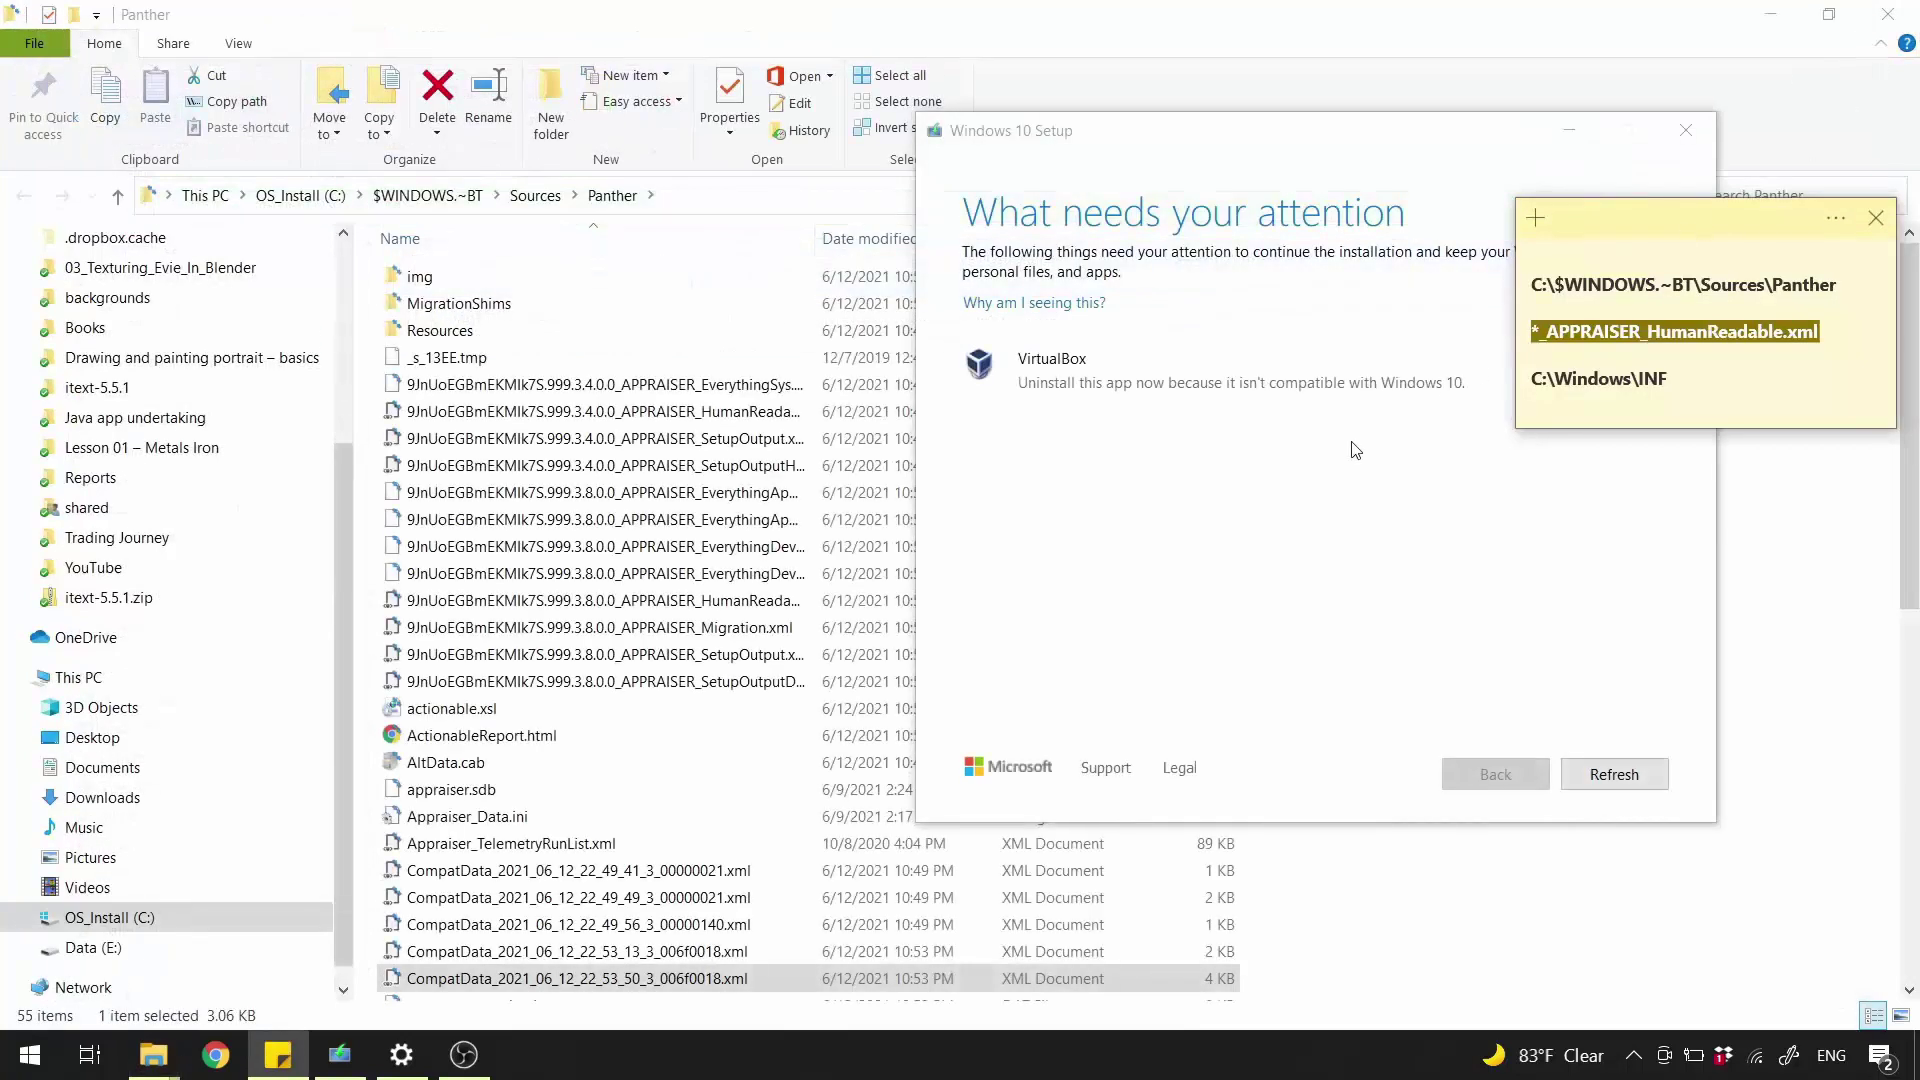This screenshot has height=1080, width=1920.
Task: Select ActionableReport.html file
Action: (481, 735)
